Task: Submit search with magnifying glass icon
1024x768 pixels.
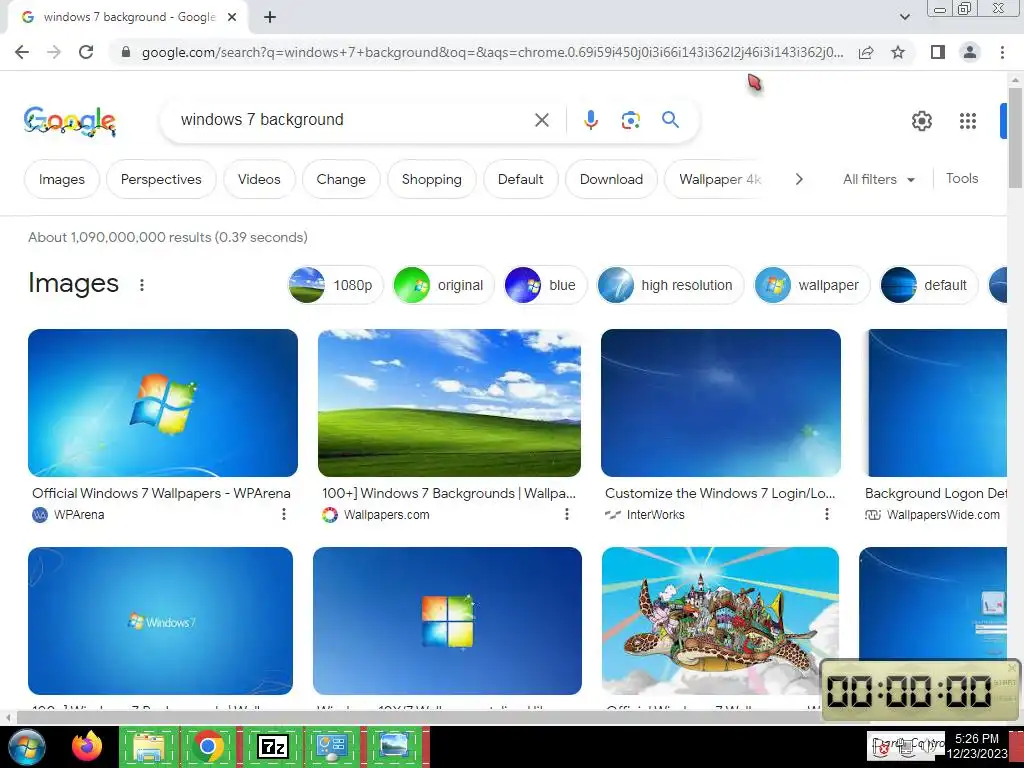Action: click(x=670, y=120)
